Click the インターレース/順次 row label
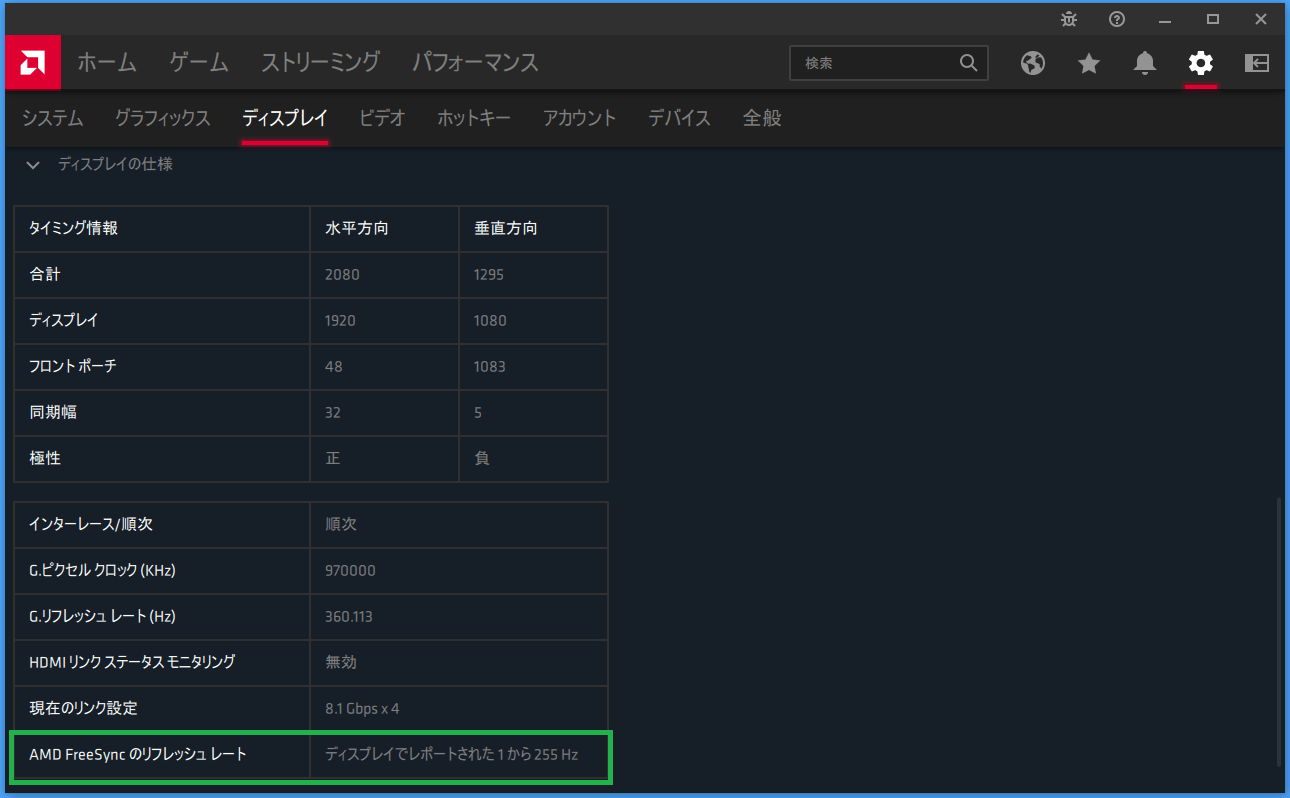 point(91,524)
